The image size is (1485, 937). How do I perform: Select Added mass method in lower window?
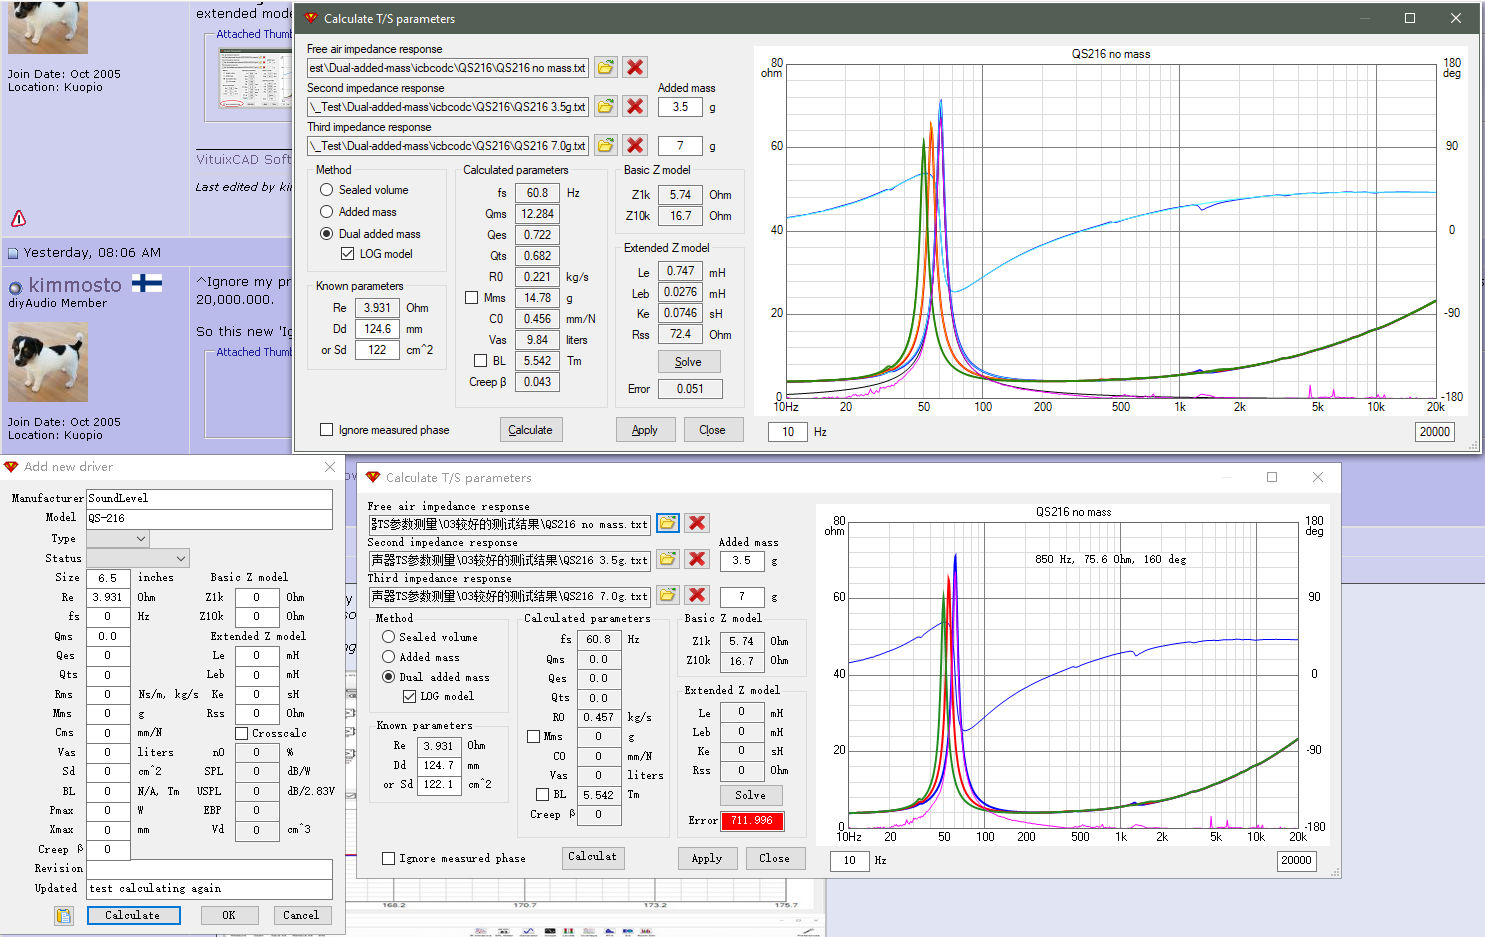click(x=388, y=657)
